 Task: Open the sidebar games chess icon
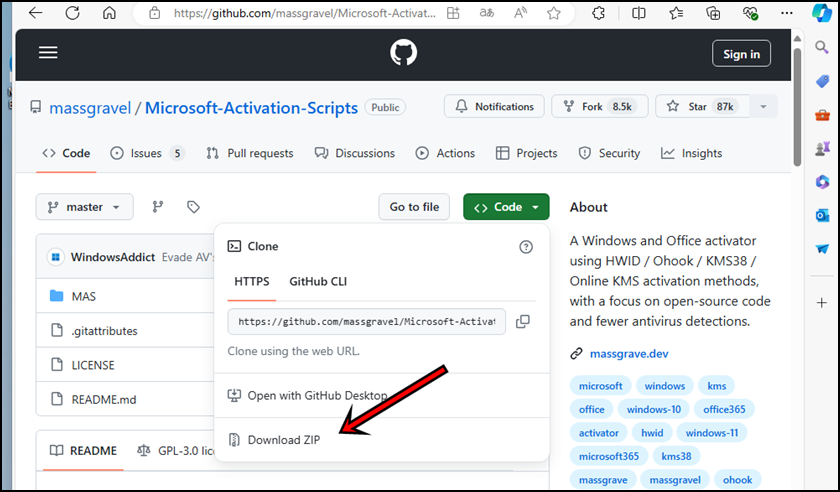pyautogui.click(x=822, y=148)
